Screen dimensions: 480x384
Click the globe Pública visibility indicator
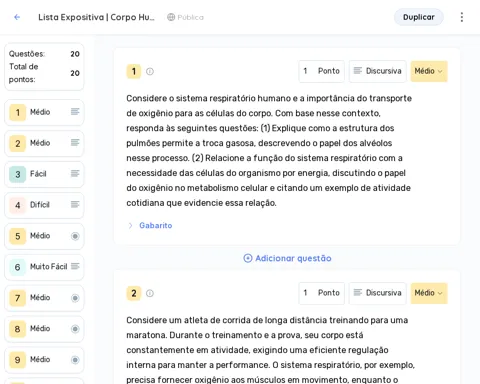185,17
